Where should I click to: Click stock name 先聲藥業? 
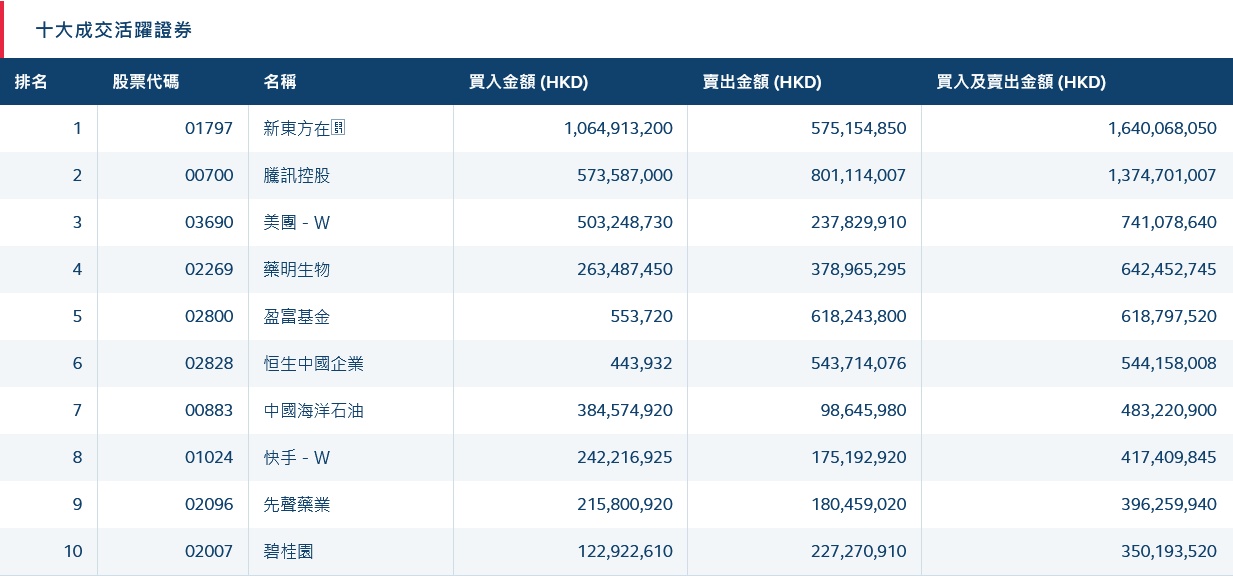[x=297, y=504]
